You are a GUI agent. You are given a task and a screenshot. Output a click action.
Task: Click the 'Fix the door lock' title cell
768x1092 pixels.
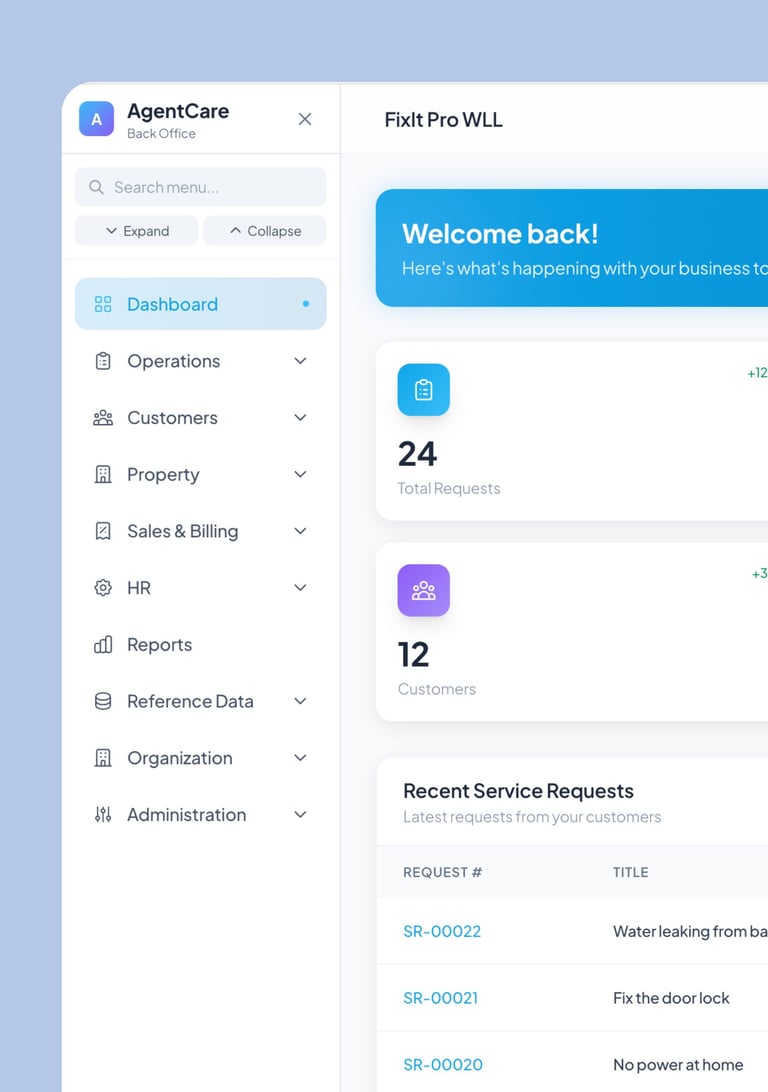pos(671,998)
